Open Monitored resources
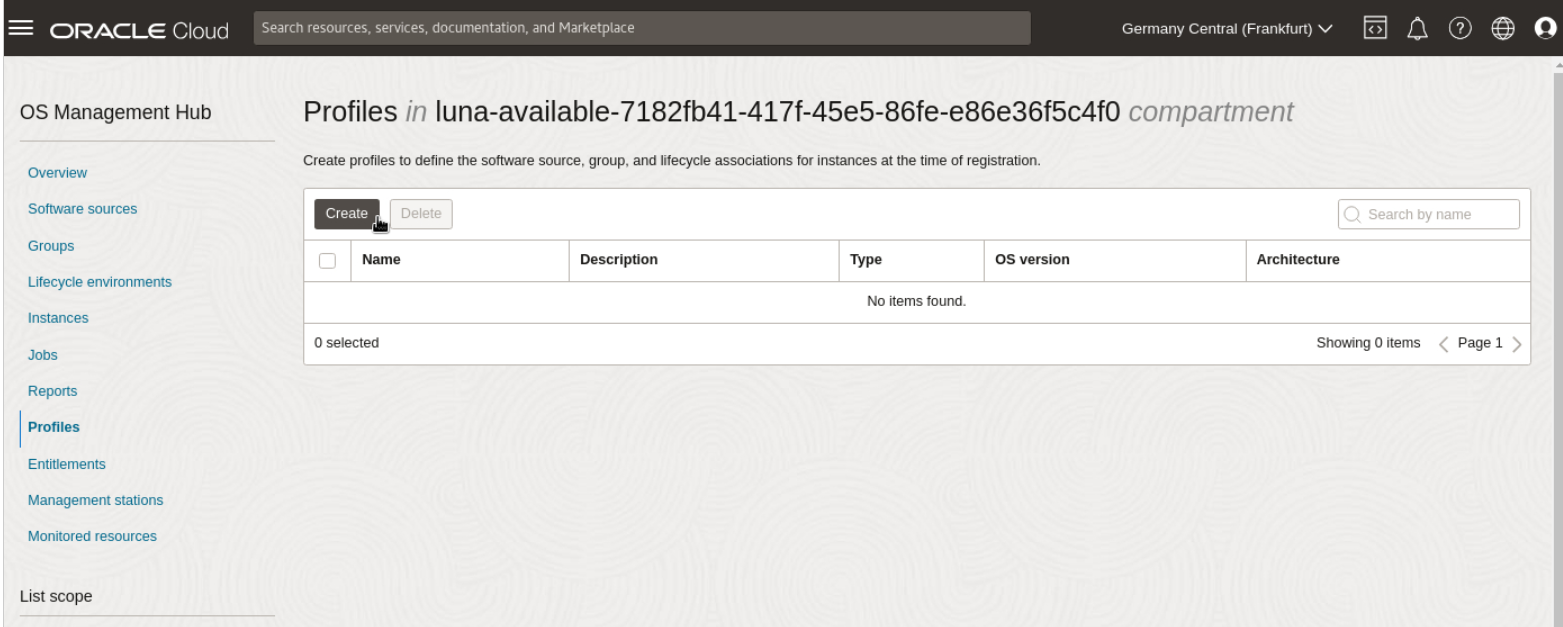1563x627 pixels. pyautogui.click(x=92, y=536)
